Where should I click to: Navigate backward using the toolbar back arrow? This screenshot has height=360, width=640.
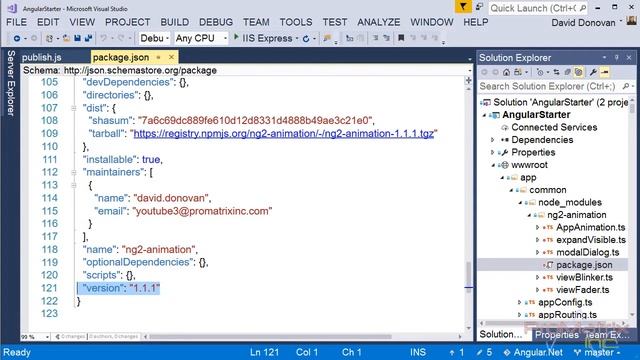pyautogui.click(x=17, y=38)
